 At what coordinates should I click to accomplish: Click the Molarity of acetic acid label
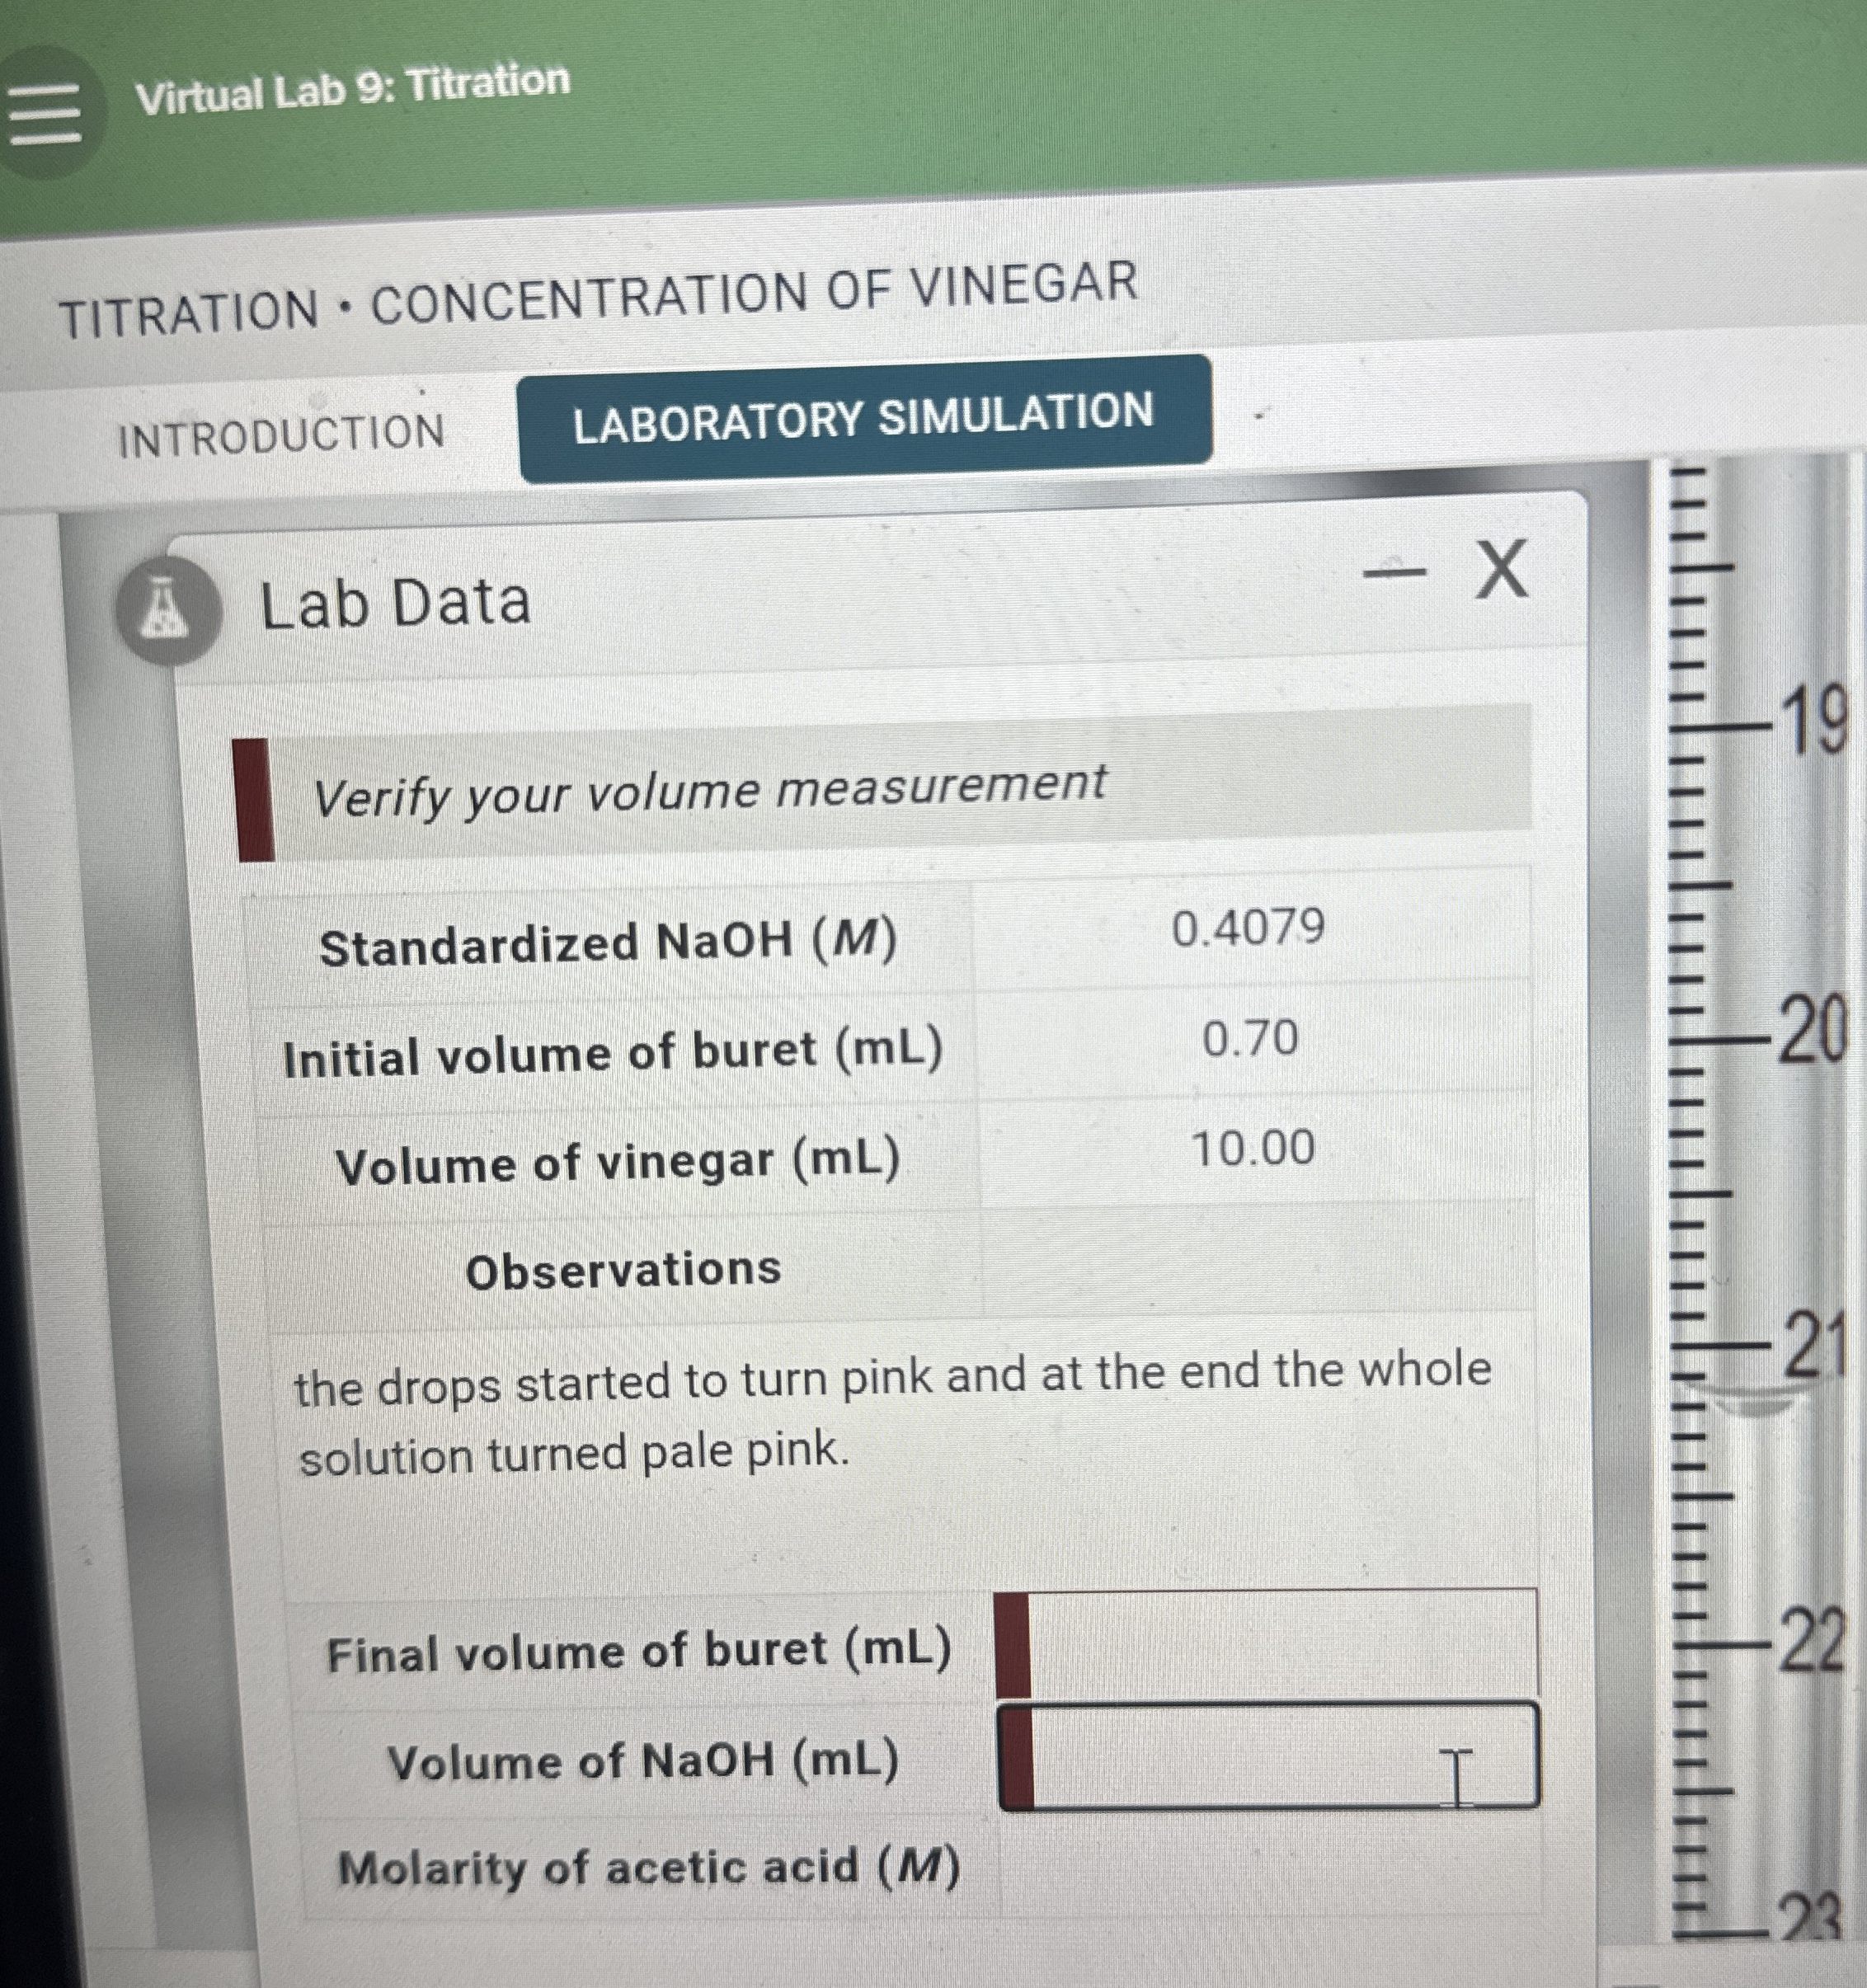(x=649, y=1866)
